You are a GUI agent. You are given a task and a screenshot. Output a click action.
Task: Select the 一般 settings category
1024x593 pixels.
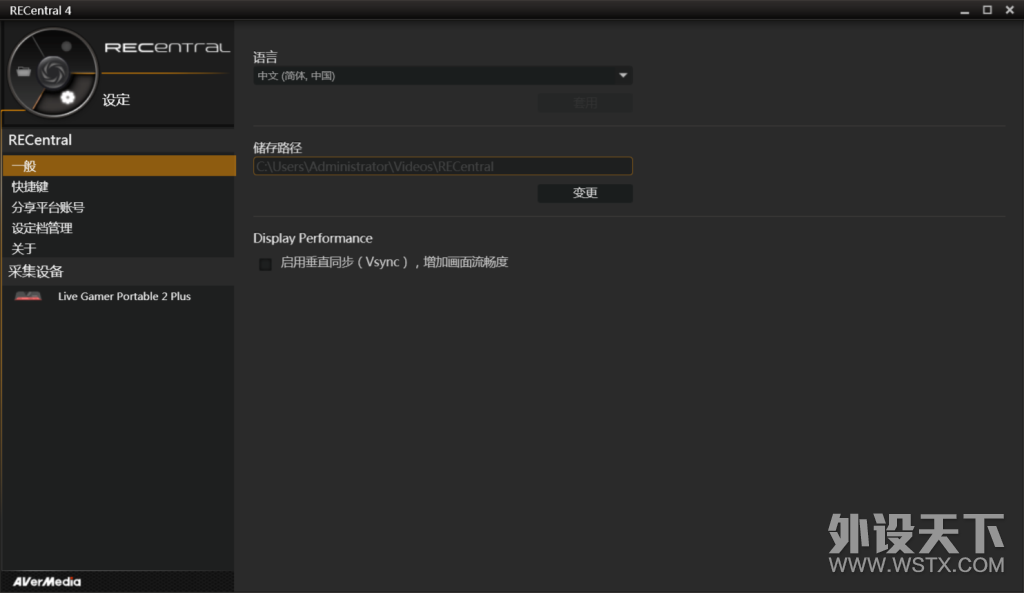[x=119, y=166]
